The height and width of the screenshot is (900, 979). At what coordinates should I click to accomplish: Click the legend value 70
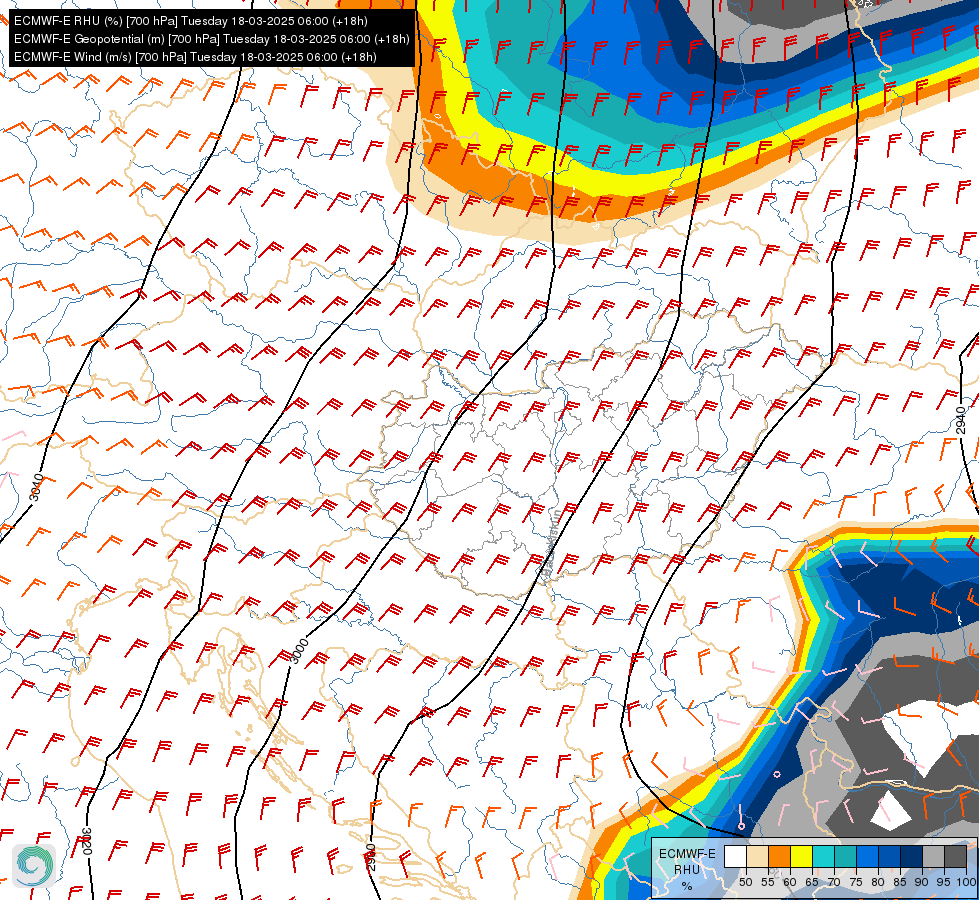click(834, 882)
